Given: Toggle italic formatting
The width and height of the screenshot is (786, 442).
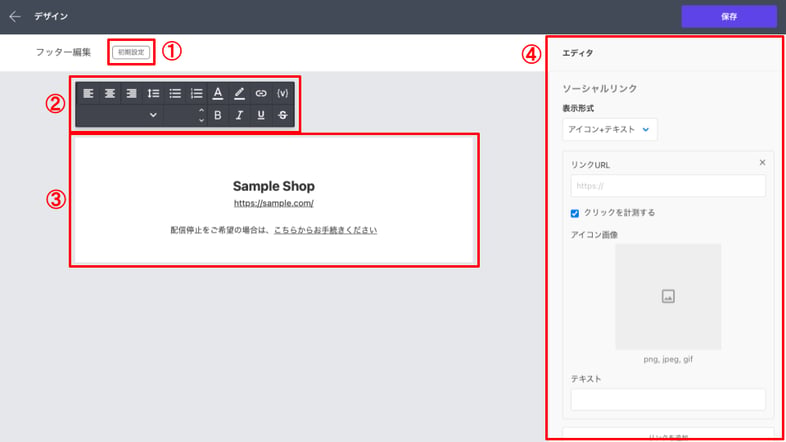Looking at the screenshot, I should (x=239, y=115).
